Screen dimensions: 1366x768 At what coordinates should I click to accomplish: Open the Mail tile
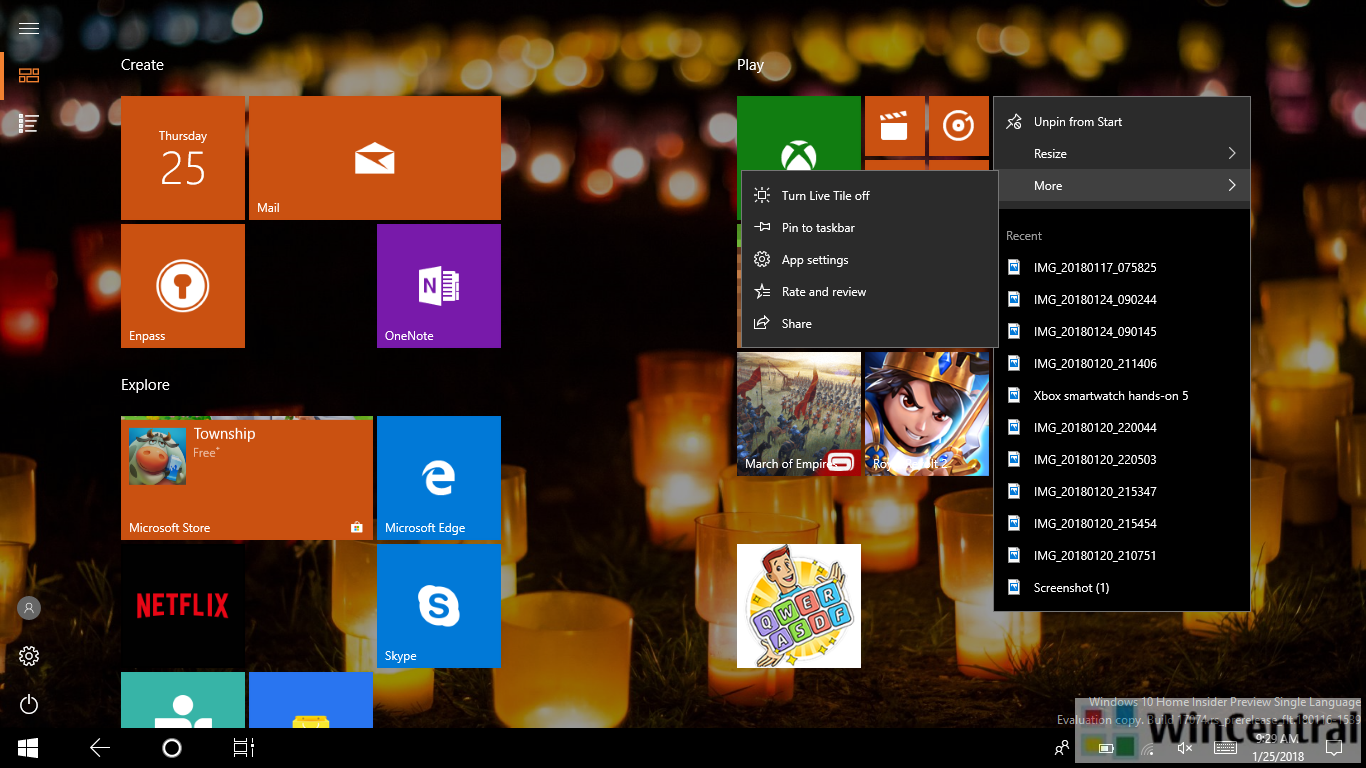(x=375, y=158)
